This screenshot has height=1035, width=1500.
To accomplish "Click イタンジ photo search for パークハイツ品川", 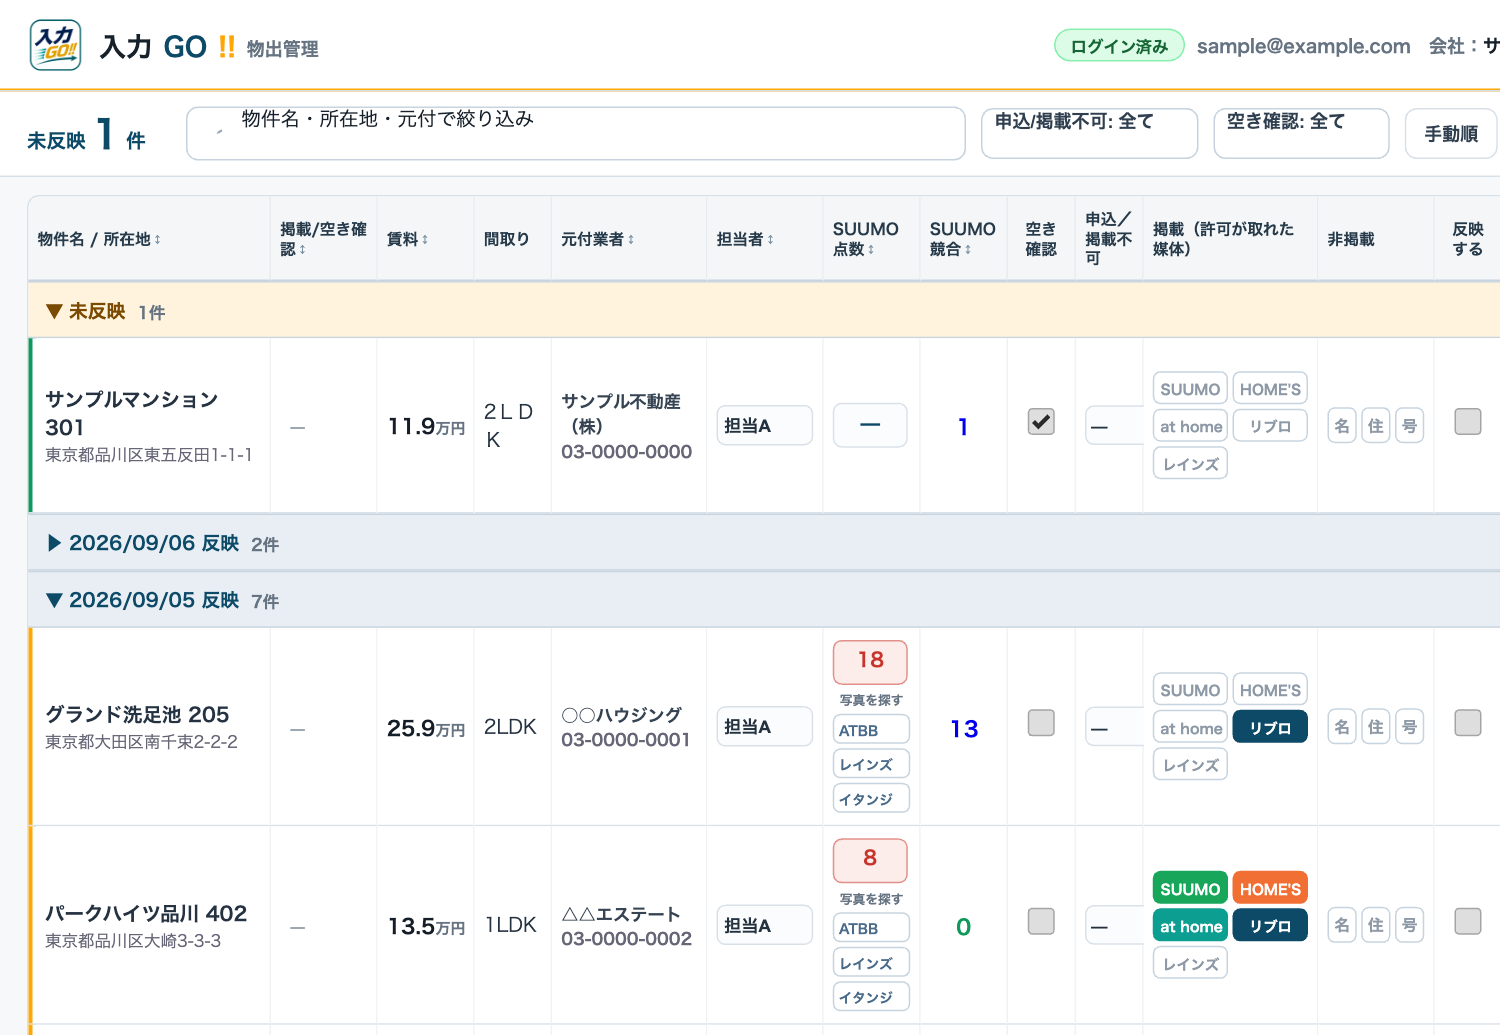I will [871, 997].
